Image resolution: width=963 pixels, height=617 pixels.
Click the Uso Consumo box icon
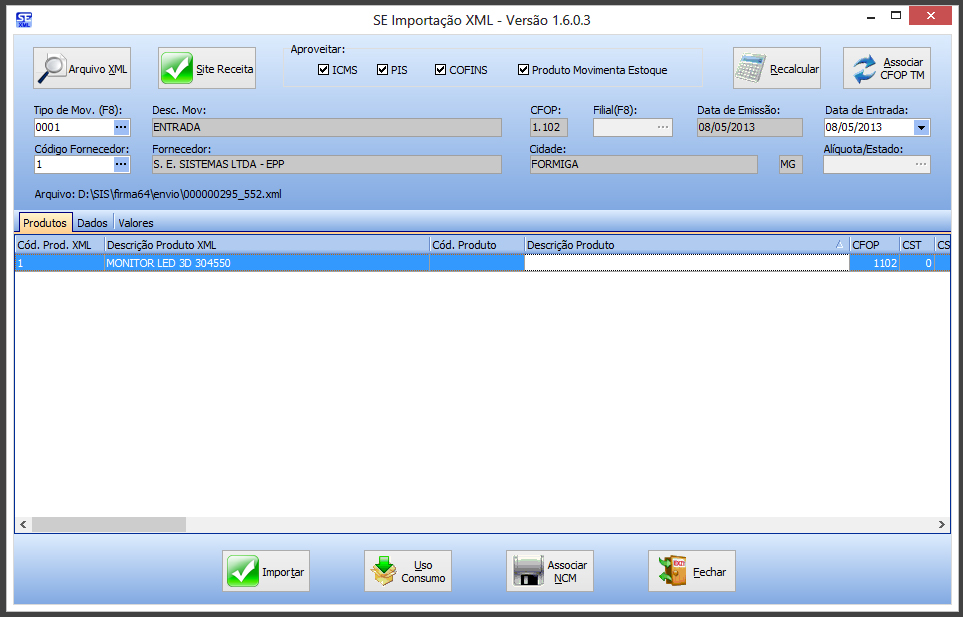click(384, 572)
